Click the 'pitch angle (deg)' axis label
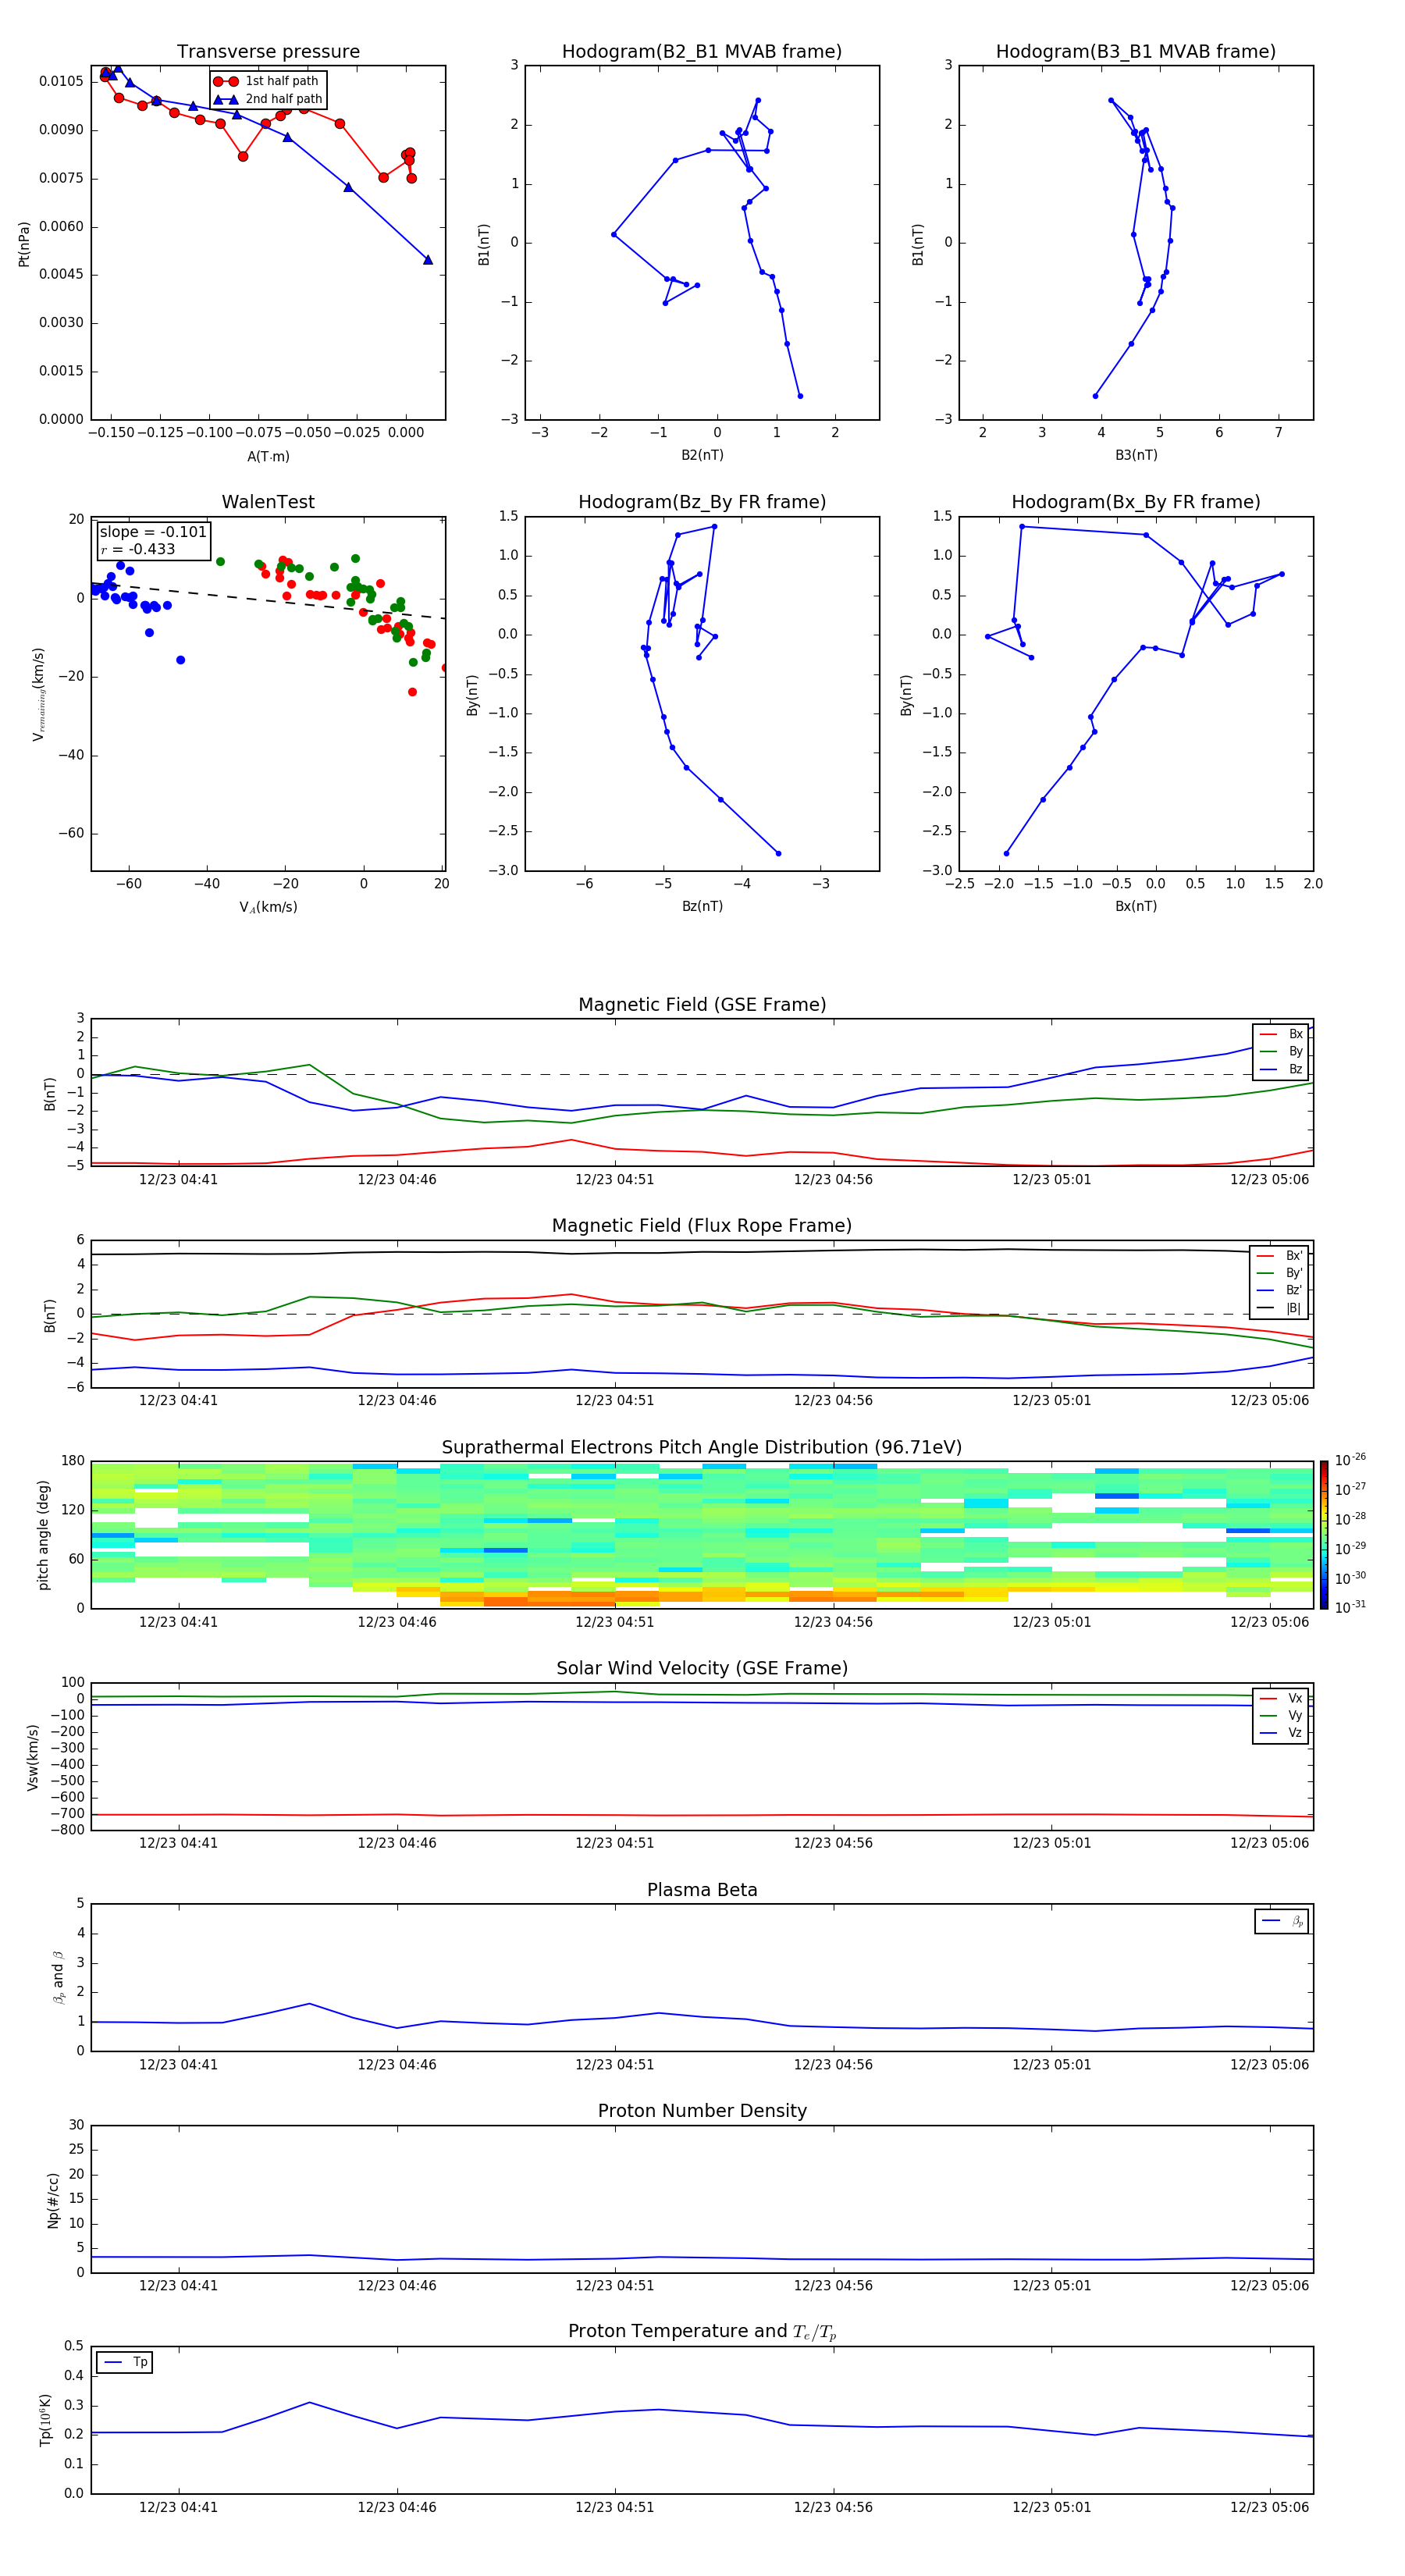Viewport: 1405px width, 2576px height. coord(43,1535)
